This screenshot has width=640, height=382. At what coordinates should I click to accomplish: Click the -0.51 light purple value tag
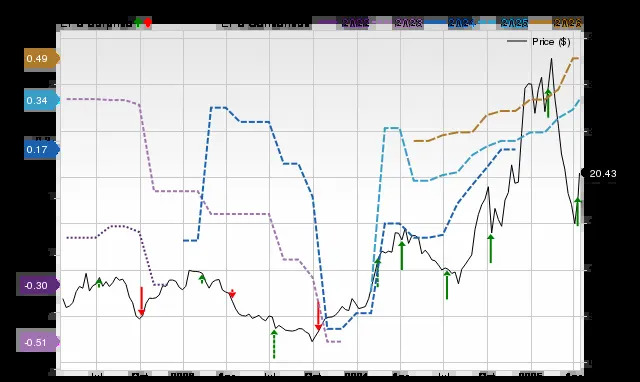tap(38, 342)
